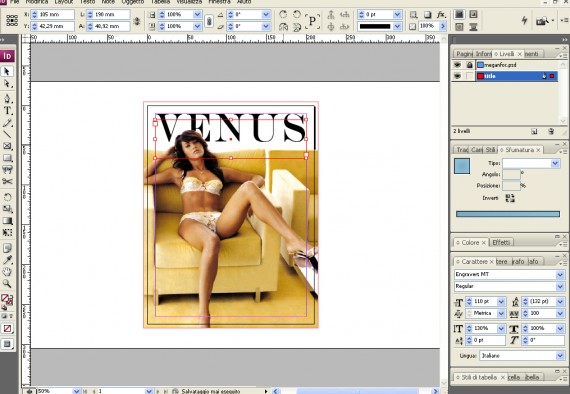Select the Hand tool

(x=7, y=272)
